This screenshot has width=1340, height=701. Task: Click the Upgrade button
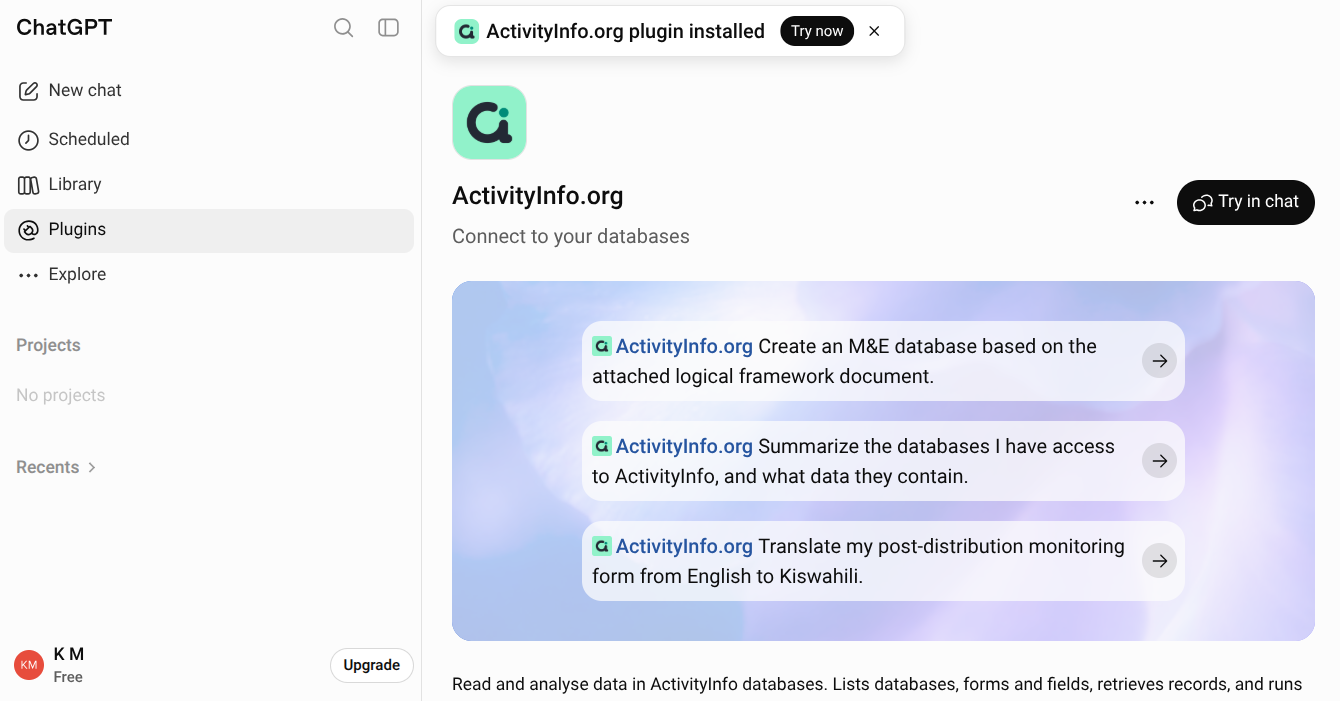pos(372,665)
